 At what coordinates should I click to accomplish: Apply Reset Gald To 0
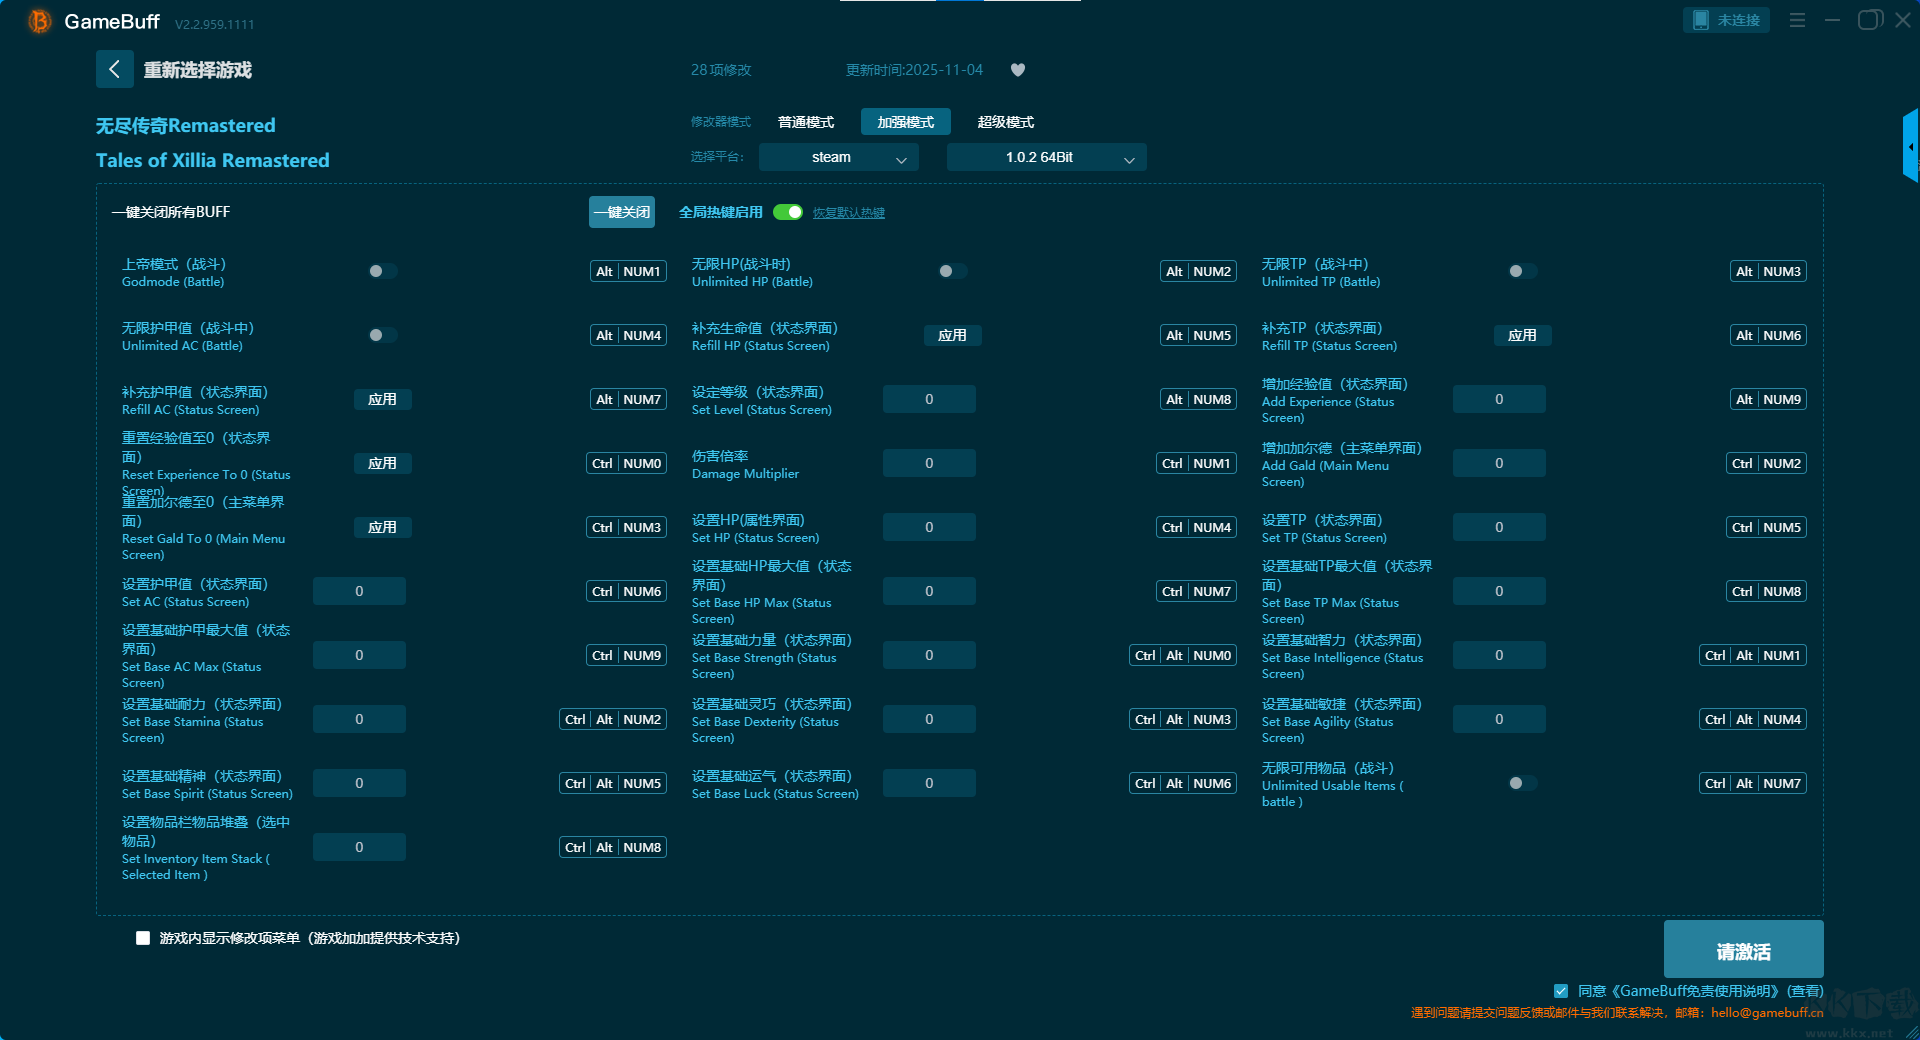coord(382,527)
